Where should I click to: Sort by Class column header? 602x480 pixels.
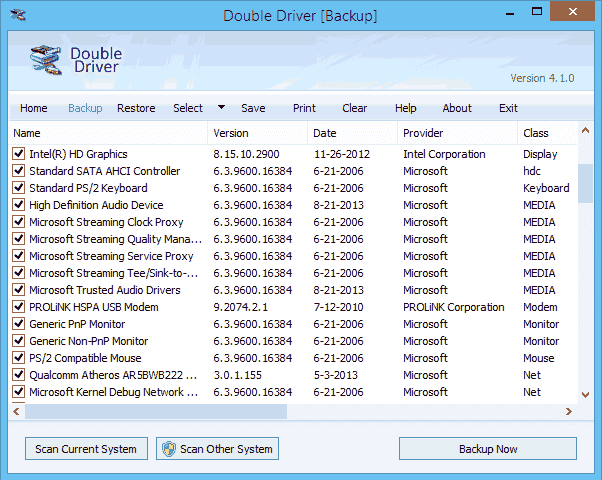point(547,133)
